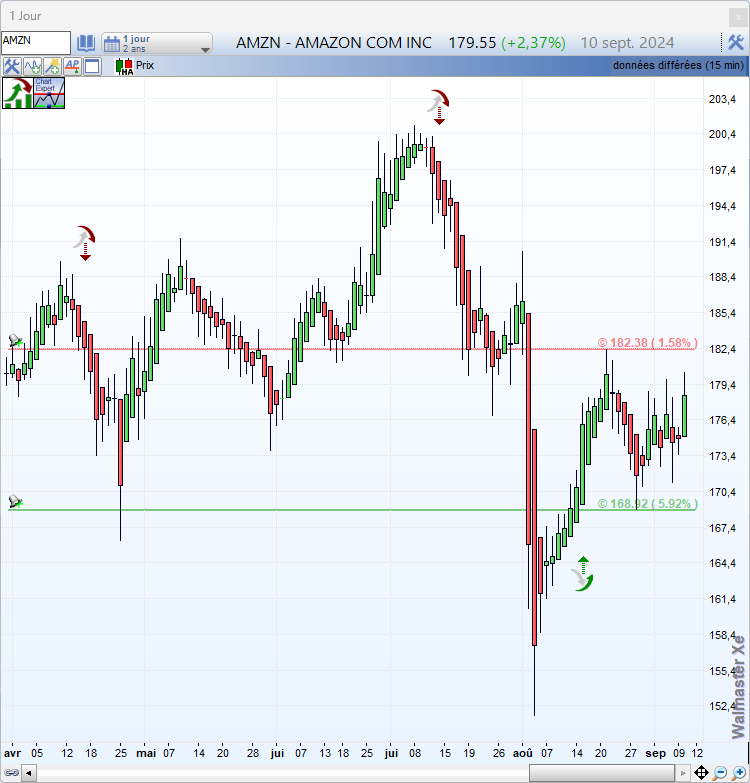Click the horizontal scrollbar thumb
The width and height of the screenshot is (750, 783).
pos(603,774)
